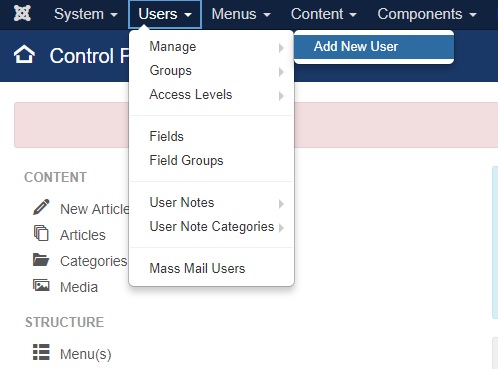Click the pencil icon for New Article
This screenshot has height=369, width=498.
click(x=41, y=207)
